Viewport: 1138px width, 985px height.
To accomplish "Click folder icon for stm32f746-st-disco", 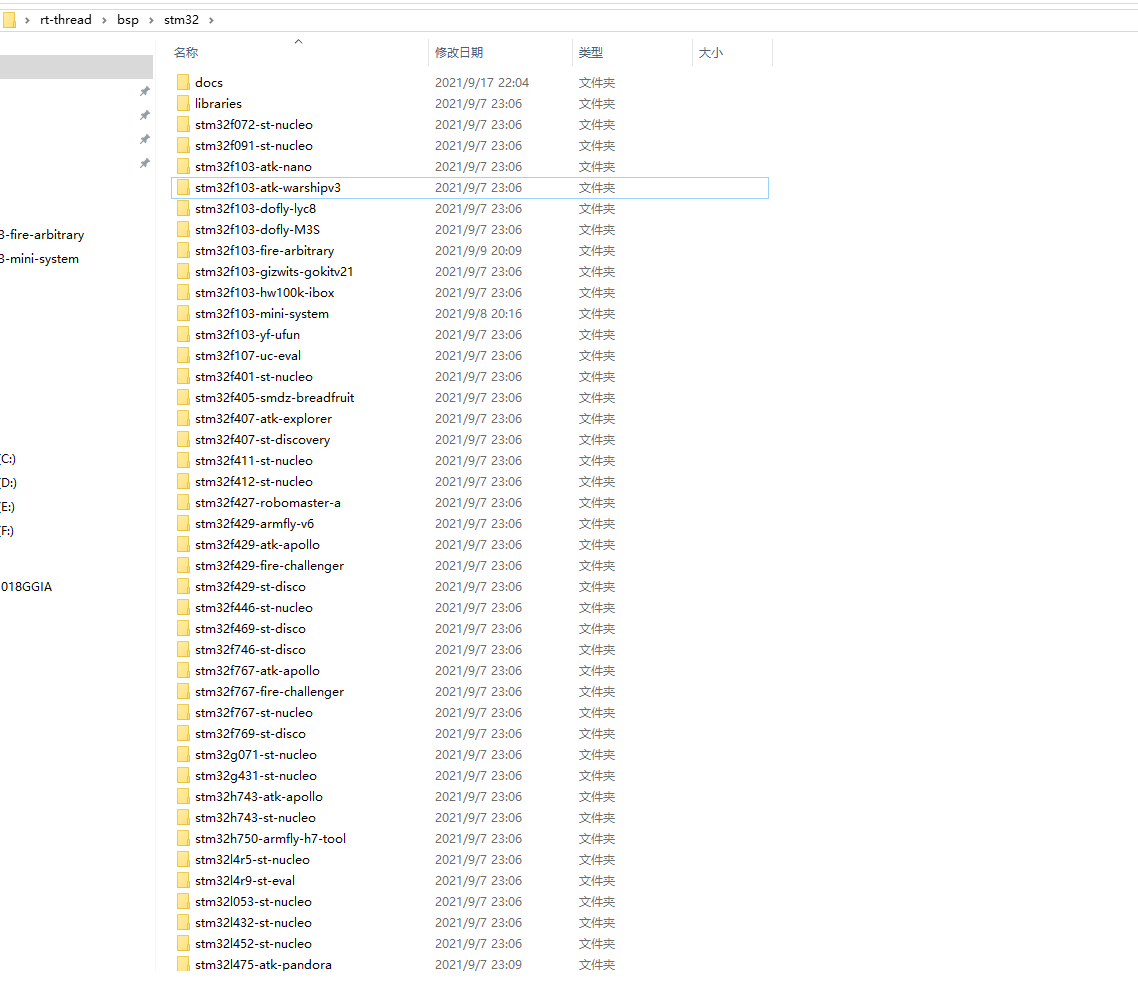I will (183, 650).
